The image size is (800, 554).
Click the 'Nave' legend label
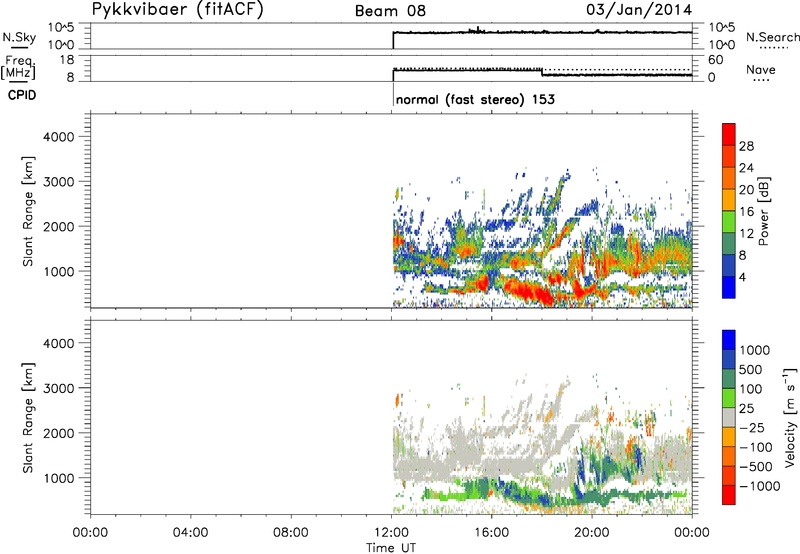pos(761,70)
